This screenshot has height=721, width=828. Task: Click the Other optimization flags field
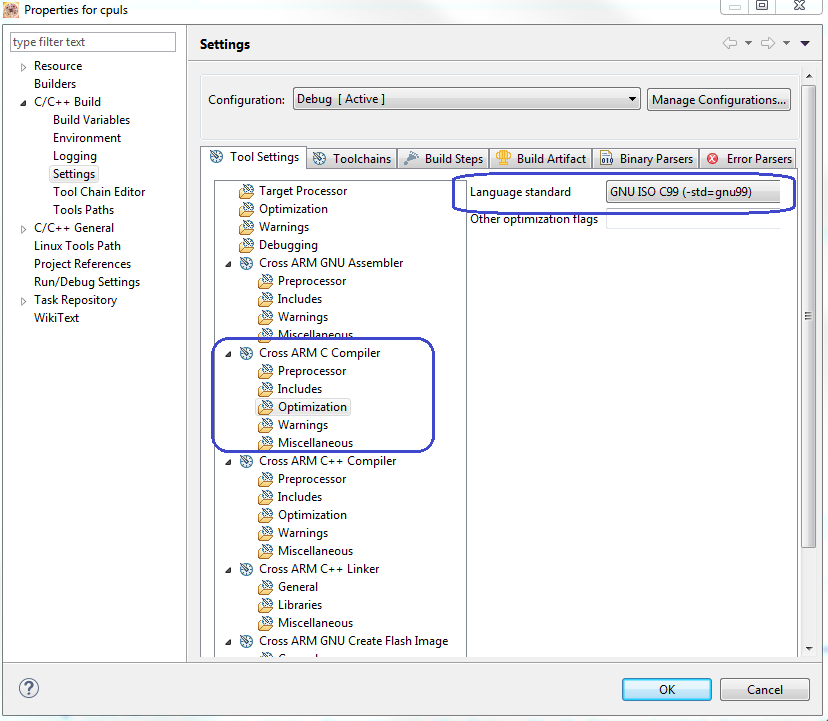pos(693,219)
